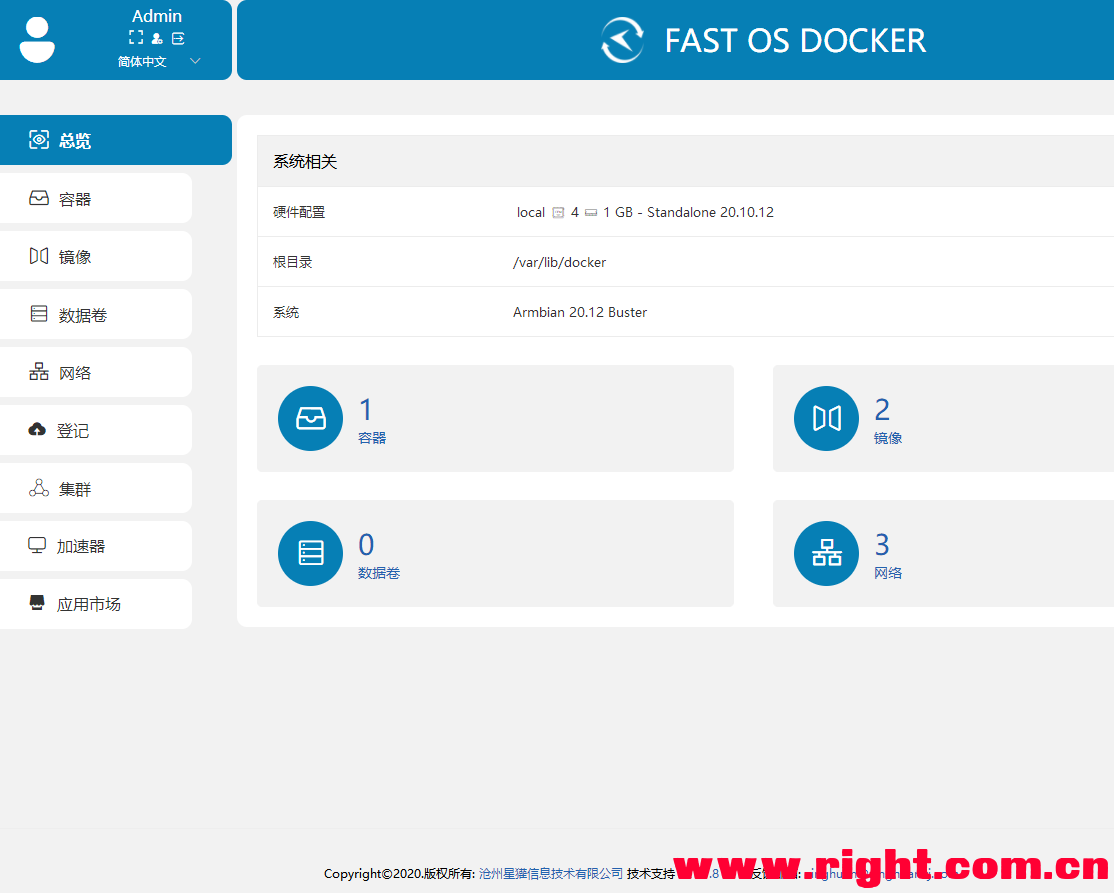
Task: Click the /var/lib/docker path value
Action: 559,262
